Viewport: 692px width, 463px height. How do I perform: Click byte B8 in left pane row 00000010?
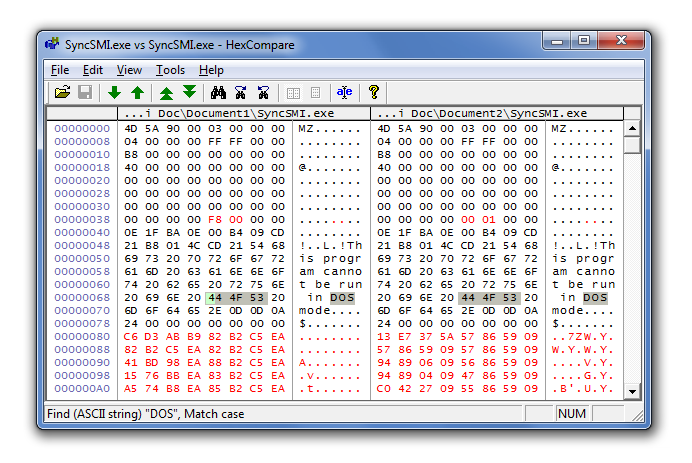point(131,155)
